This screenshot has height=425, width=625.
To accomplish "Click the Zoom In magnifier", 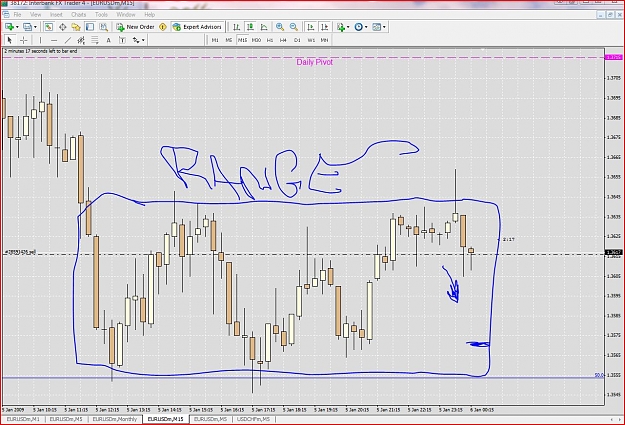I will tap(280, 27).
